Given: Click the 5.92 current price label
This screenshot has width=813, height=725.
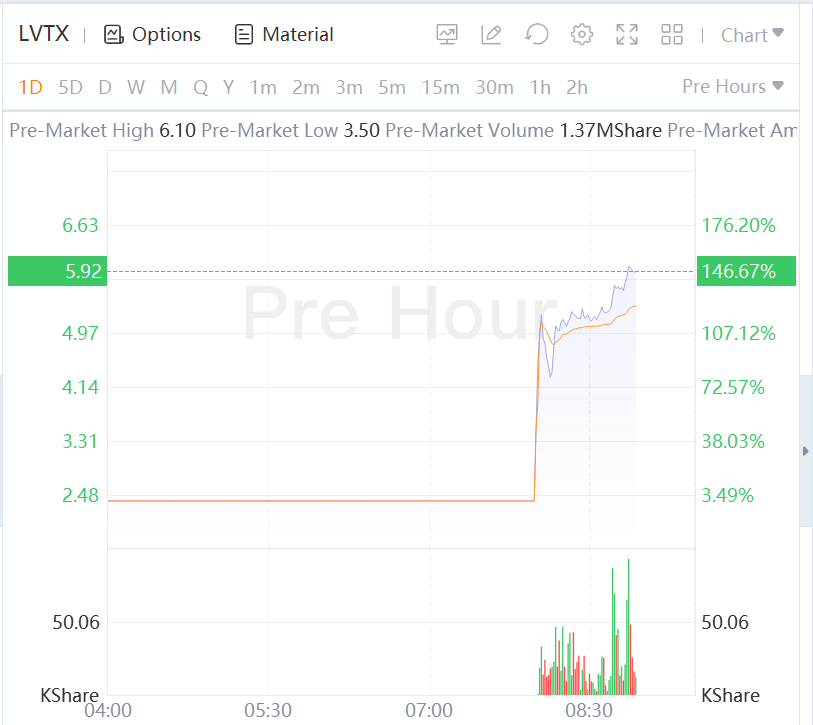Looking at the screenshot, I should (56, 271).
